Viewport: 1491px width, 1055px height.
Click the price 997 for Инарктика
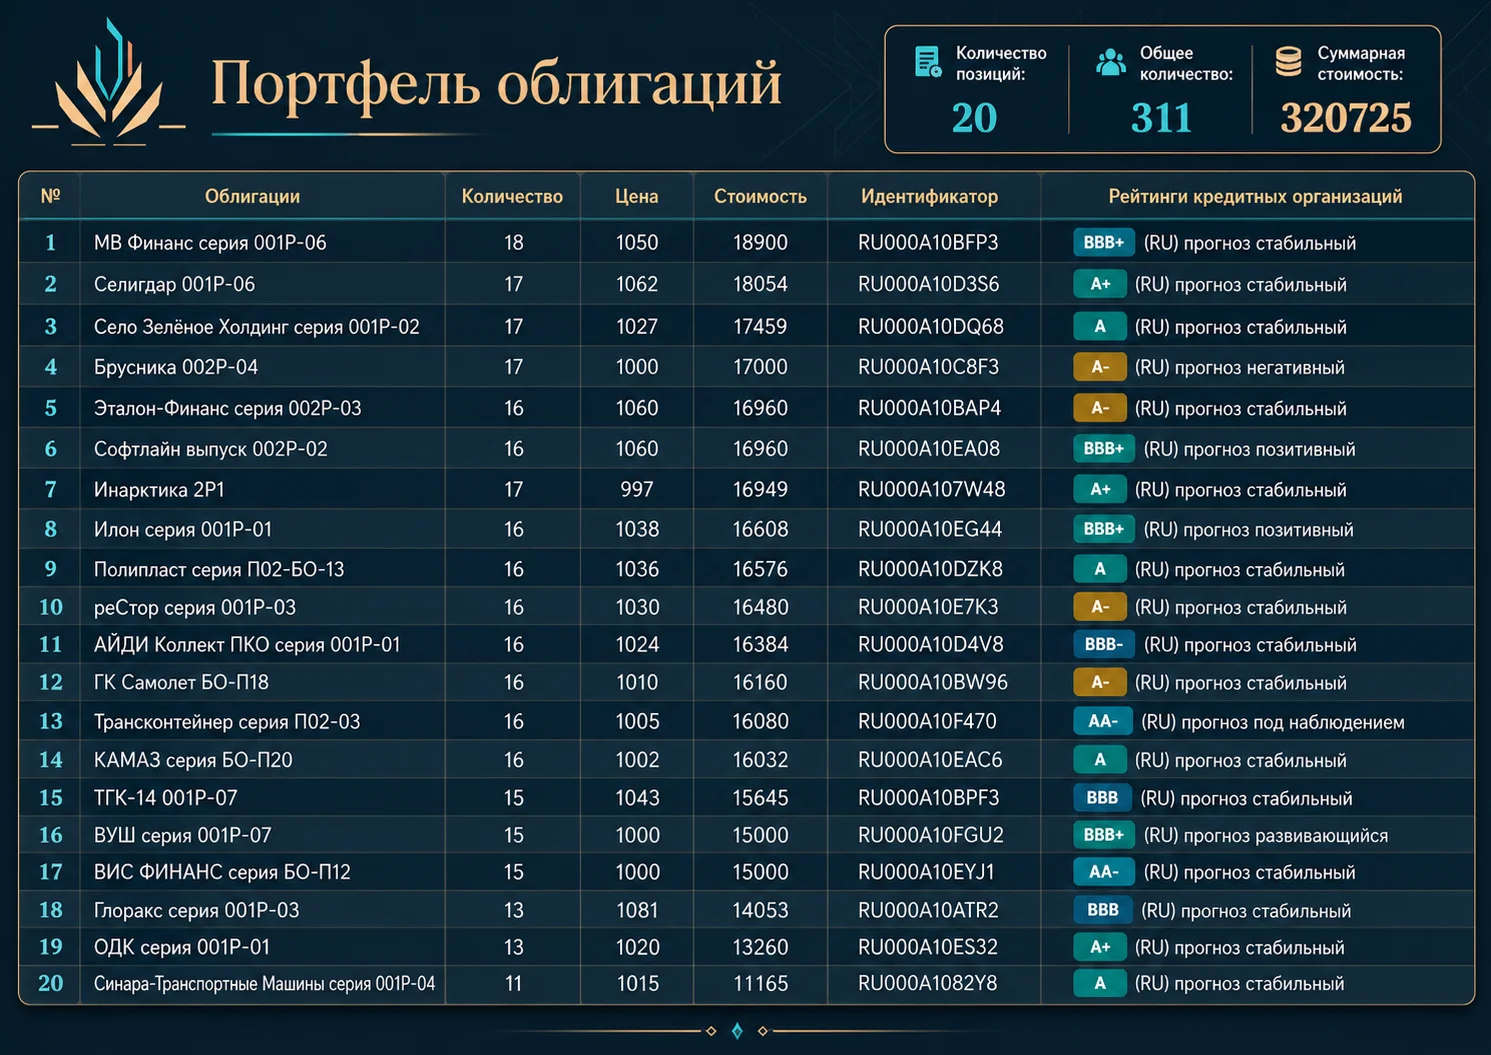[x=637, y=489]
